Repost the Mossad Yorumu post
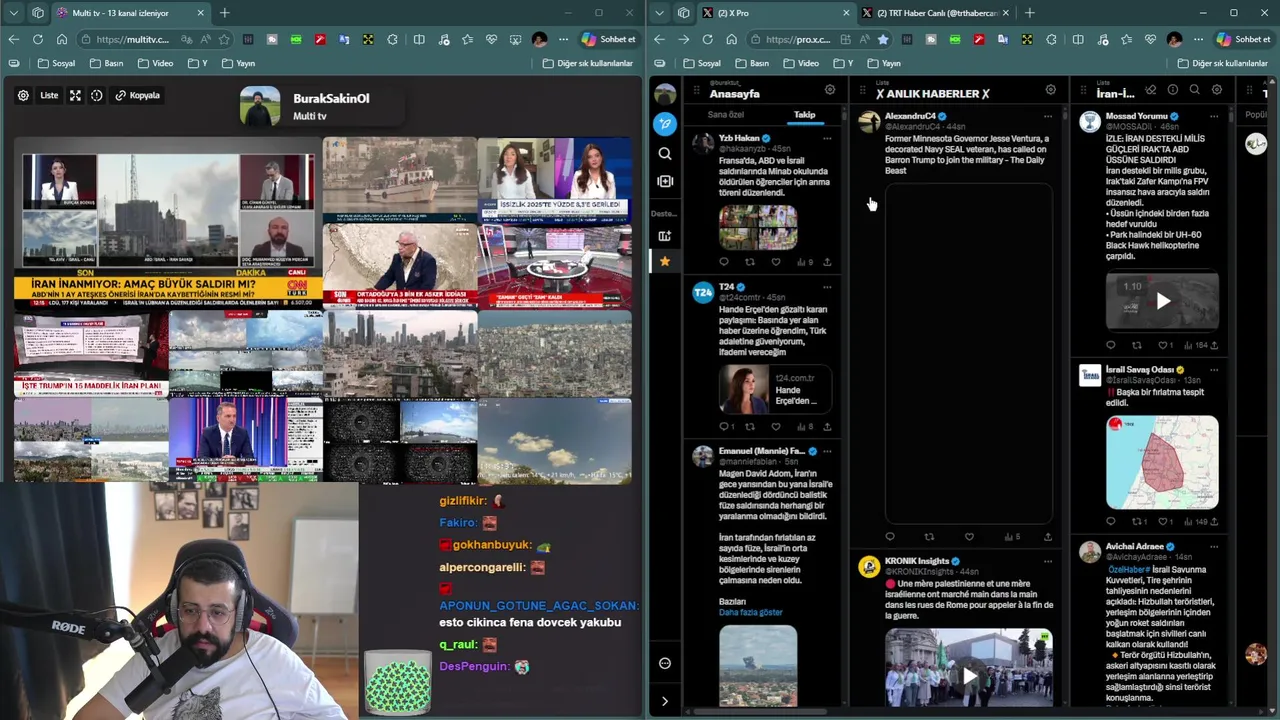The image size is (1280, 720). tap(1138, 345)
